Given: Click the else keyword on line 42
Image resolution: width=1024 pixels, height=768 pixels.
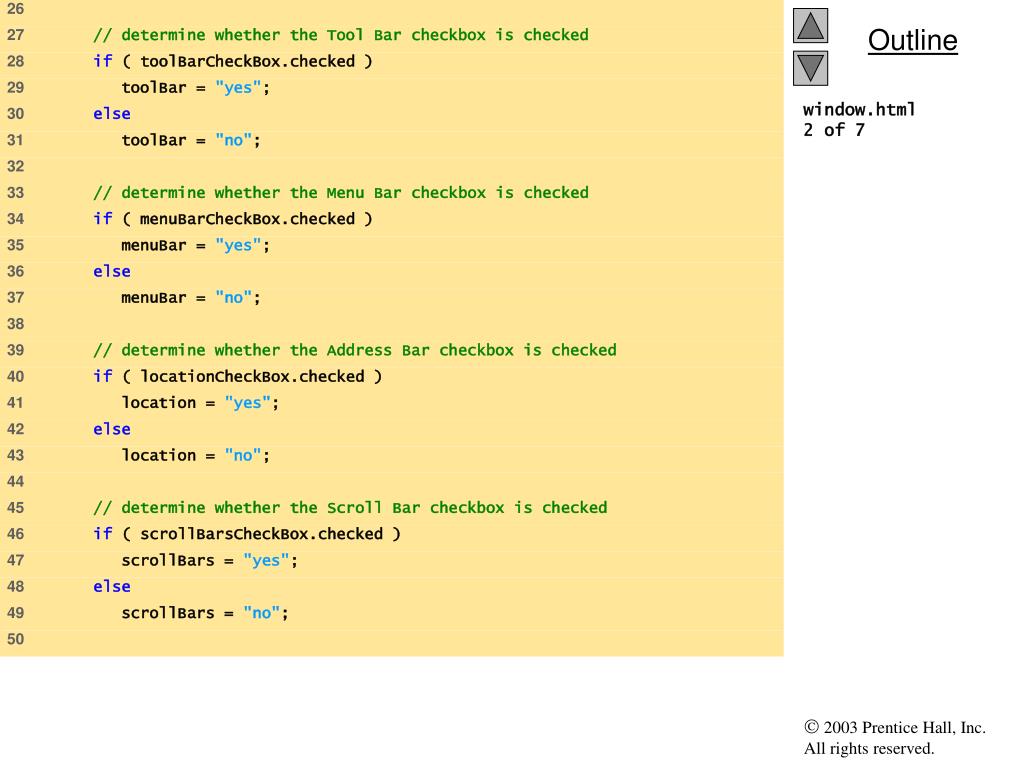Looking at the screenshot, I should 112,429.
